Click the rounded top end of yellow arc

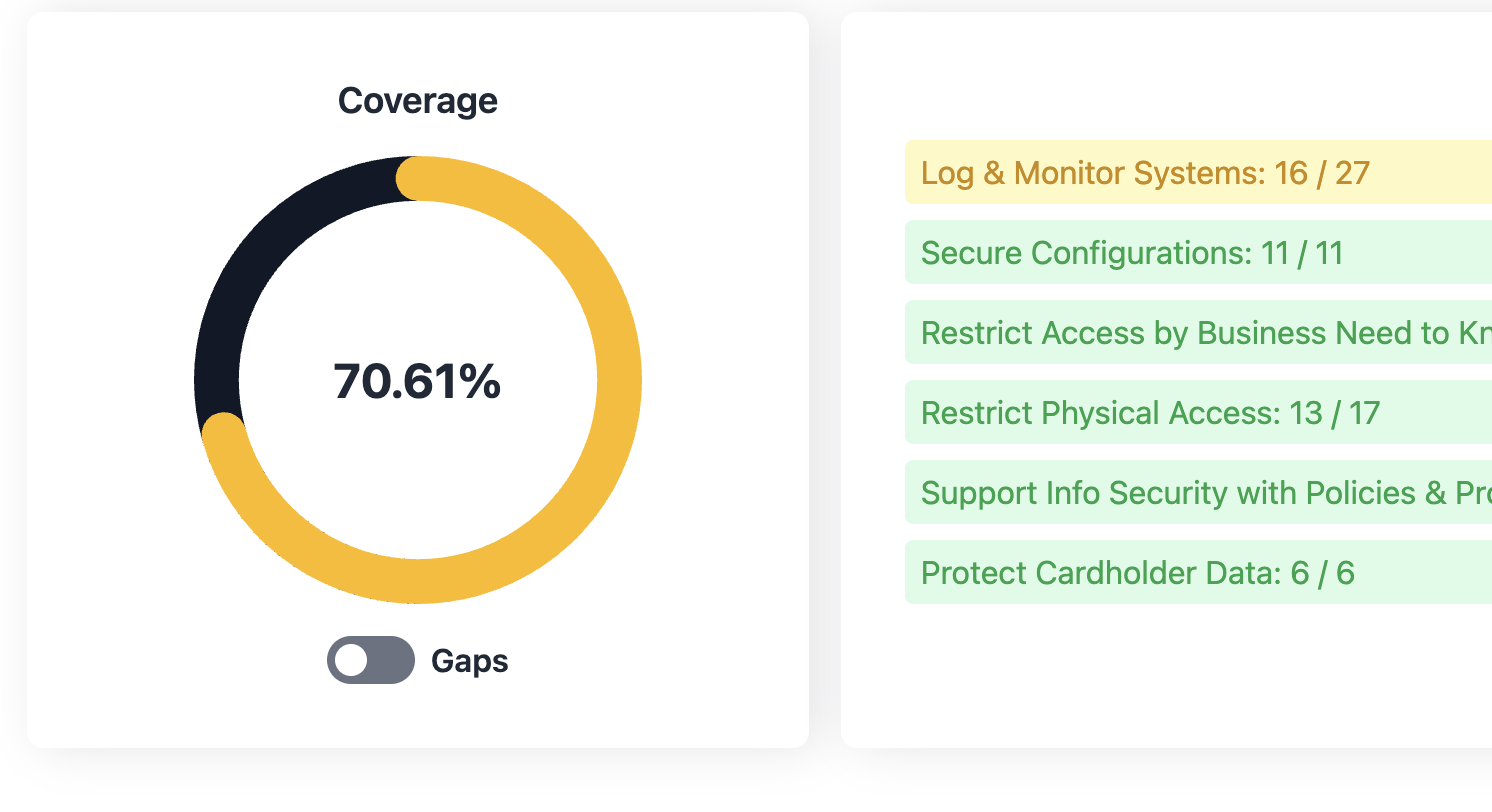tap(418, 179)
